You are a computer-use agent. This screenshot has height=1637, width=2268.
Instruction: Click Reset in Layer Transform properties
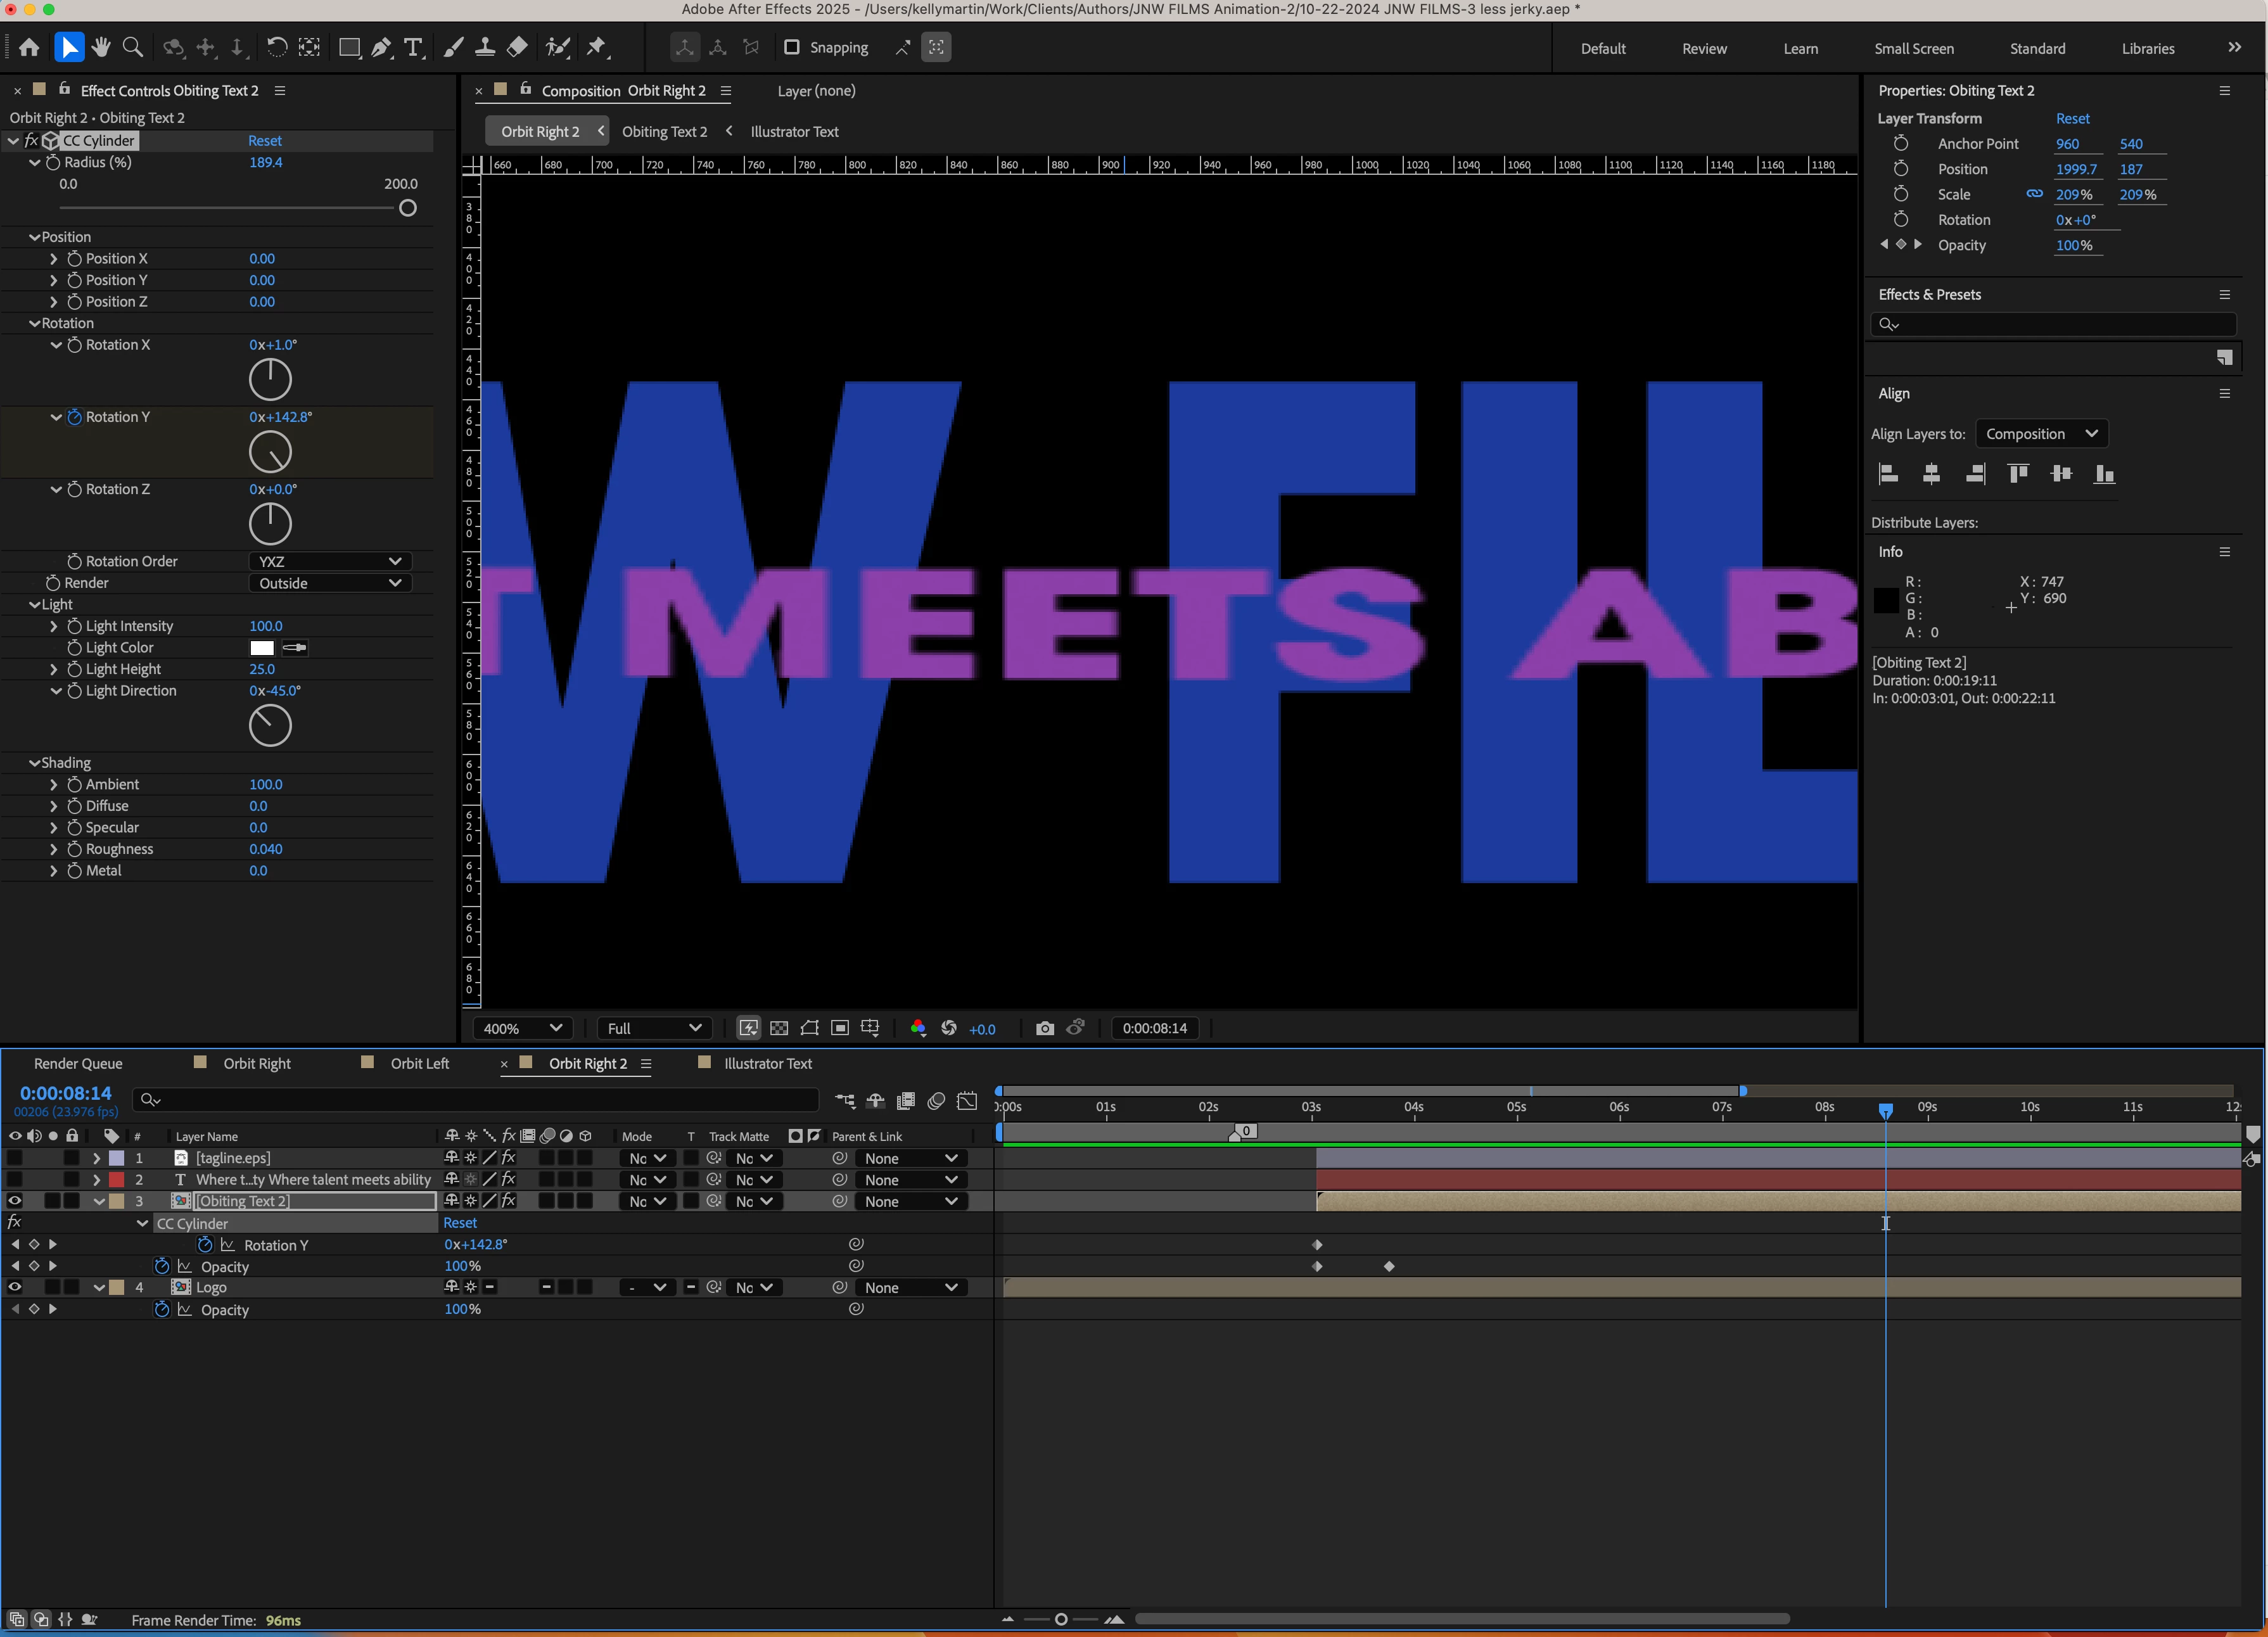[2072, 118]
